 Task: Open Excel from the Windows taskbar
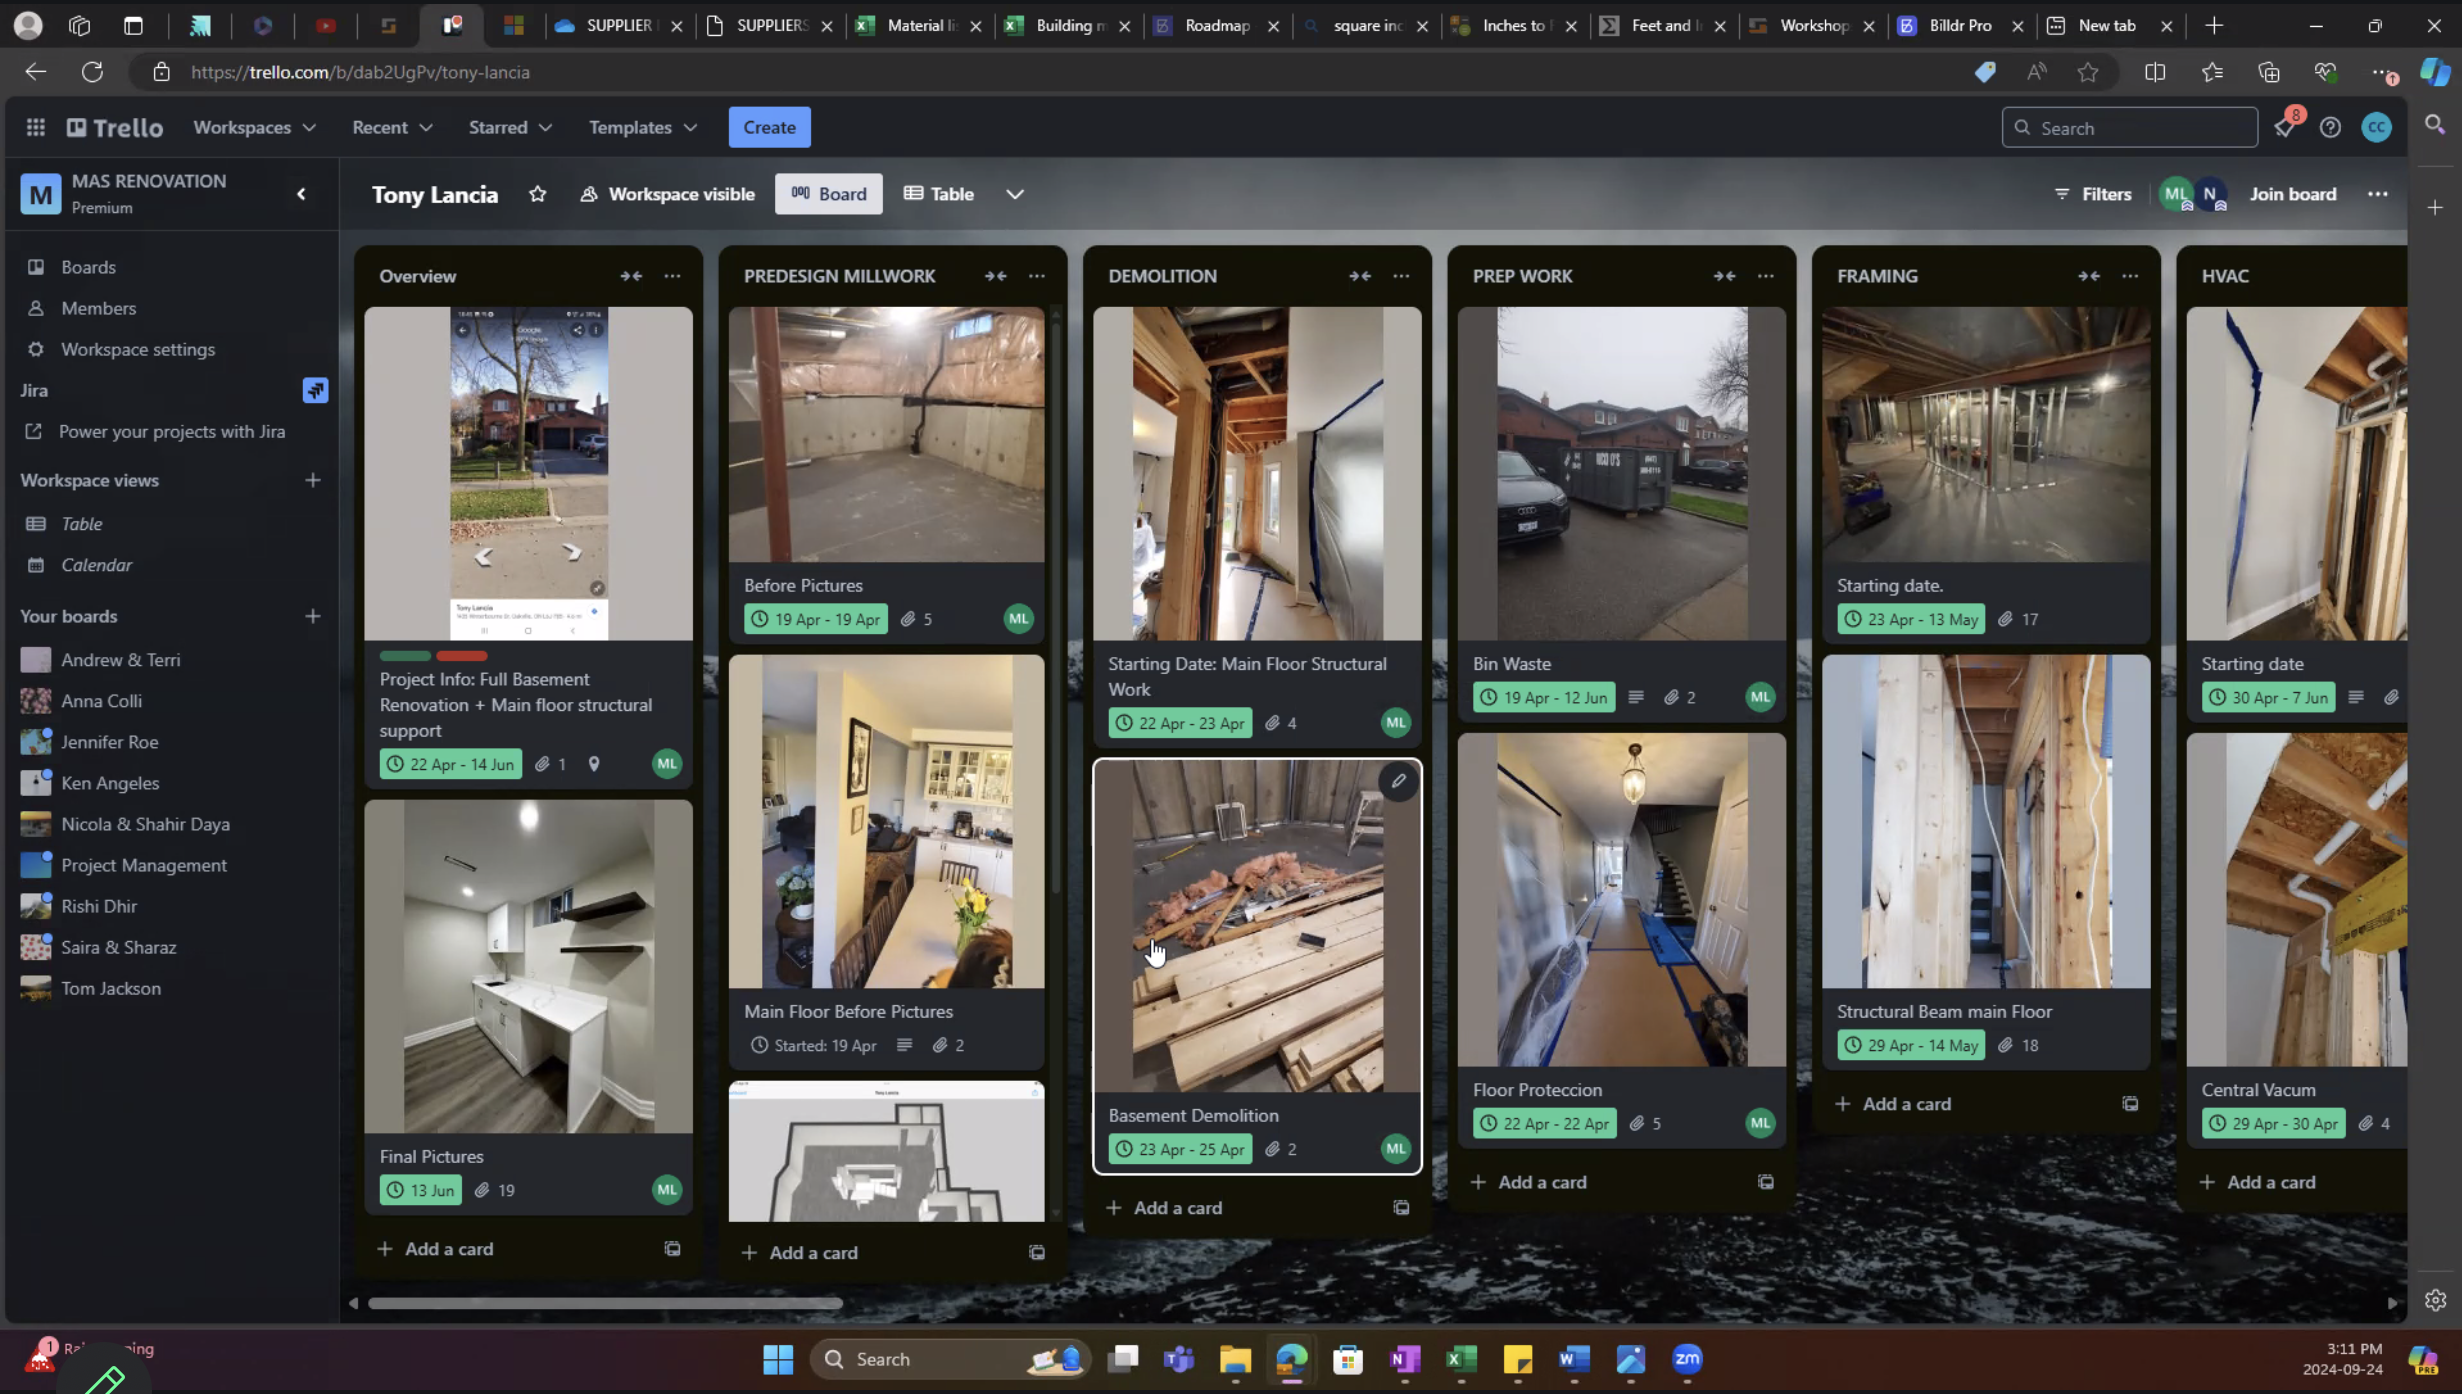[1461, 1359]
